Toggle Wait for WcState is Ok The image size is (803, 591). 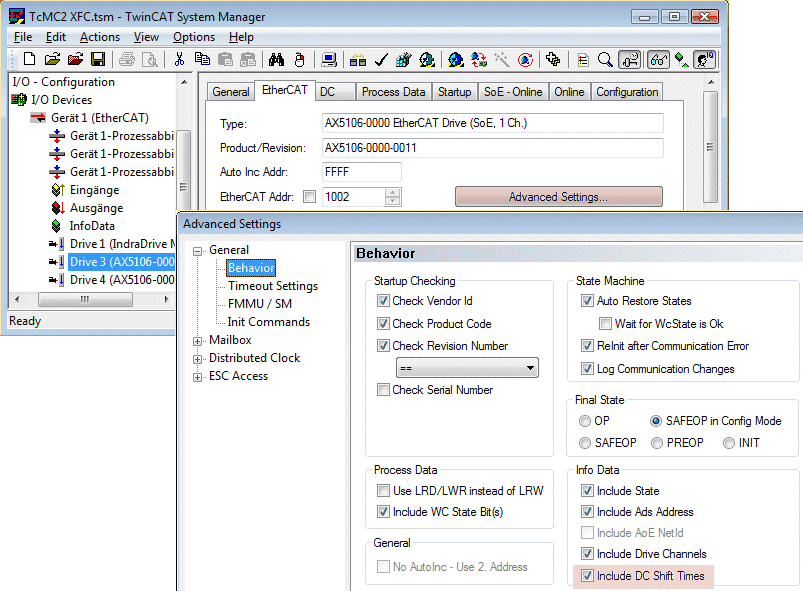point(605,324)
